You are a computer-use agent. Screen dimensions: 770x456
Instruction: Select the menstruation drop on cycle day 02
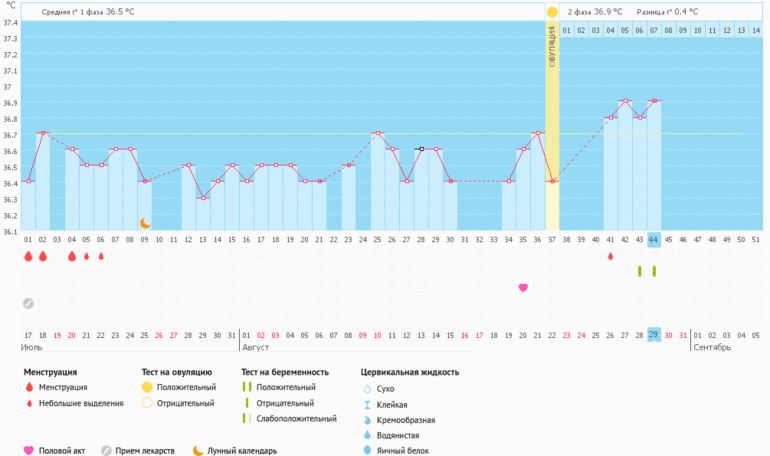click(42, 257)
